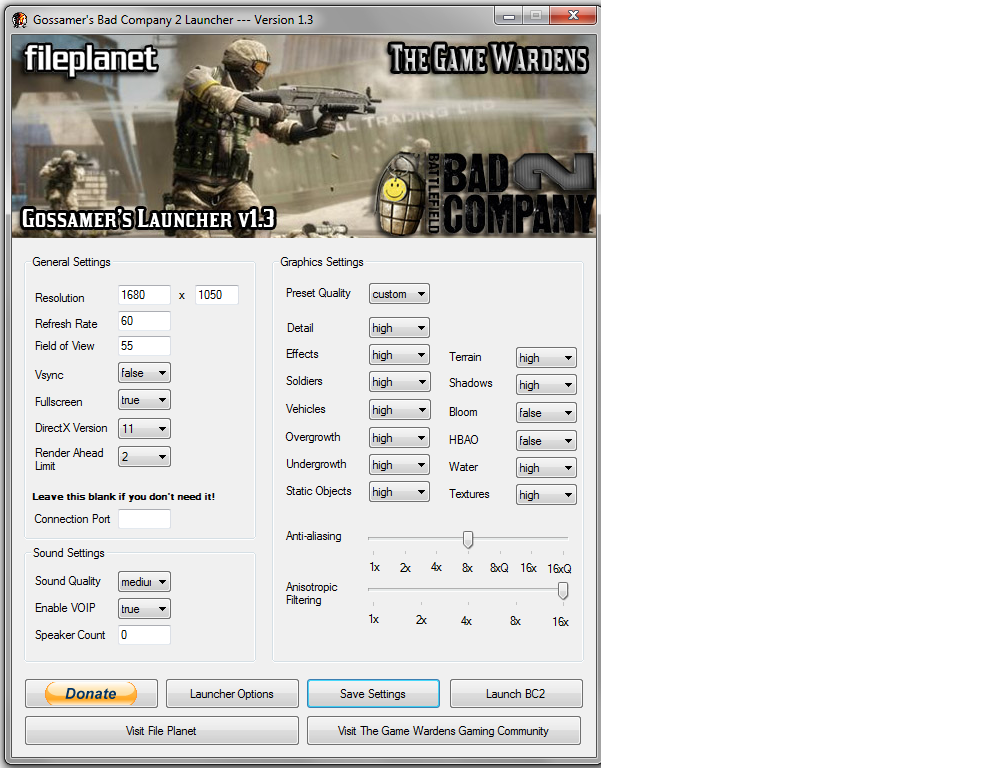The width and height of the screenshot is (1008, 768).
Task: Visit The Game Wardens Gaming Community
Action: tap(444, 731)
